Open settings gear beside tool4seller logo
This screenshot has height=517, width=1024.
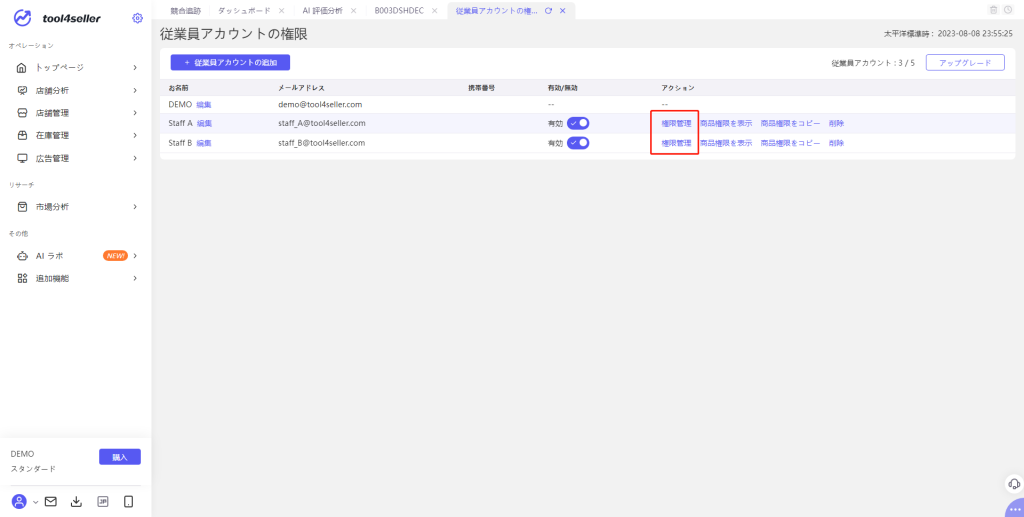(x=137, y=18)
